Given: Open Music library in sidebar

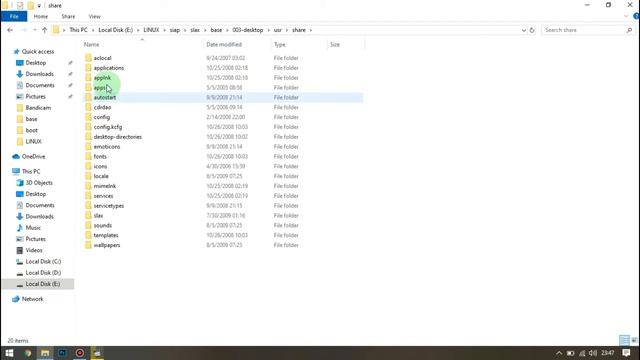Looking at the screenshot, I should coord(33,228).
